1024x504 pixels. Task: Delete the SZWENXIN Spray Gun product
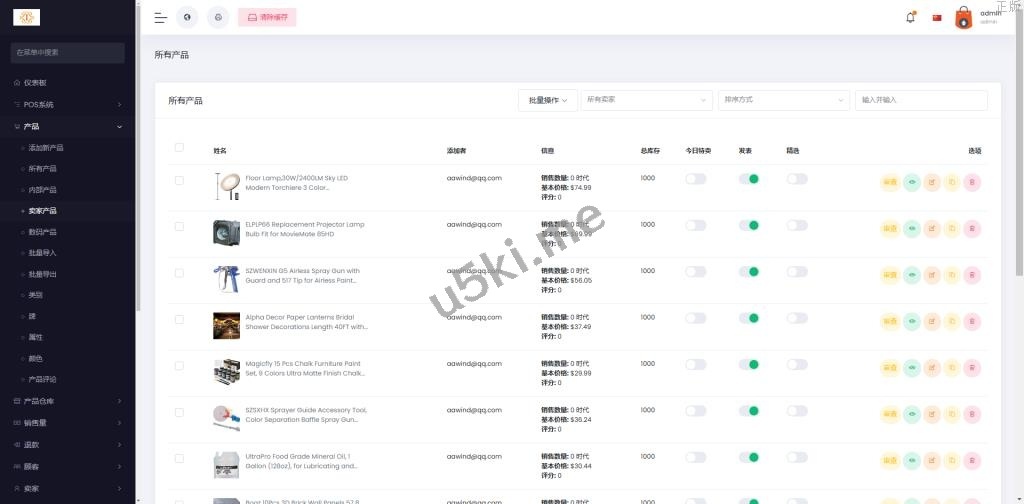pos(972,275)
